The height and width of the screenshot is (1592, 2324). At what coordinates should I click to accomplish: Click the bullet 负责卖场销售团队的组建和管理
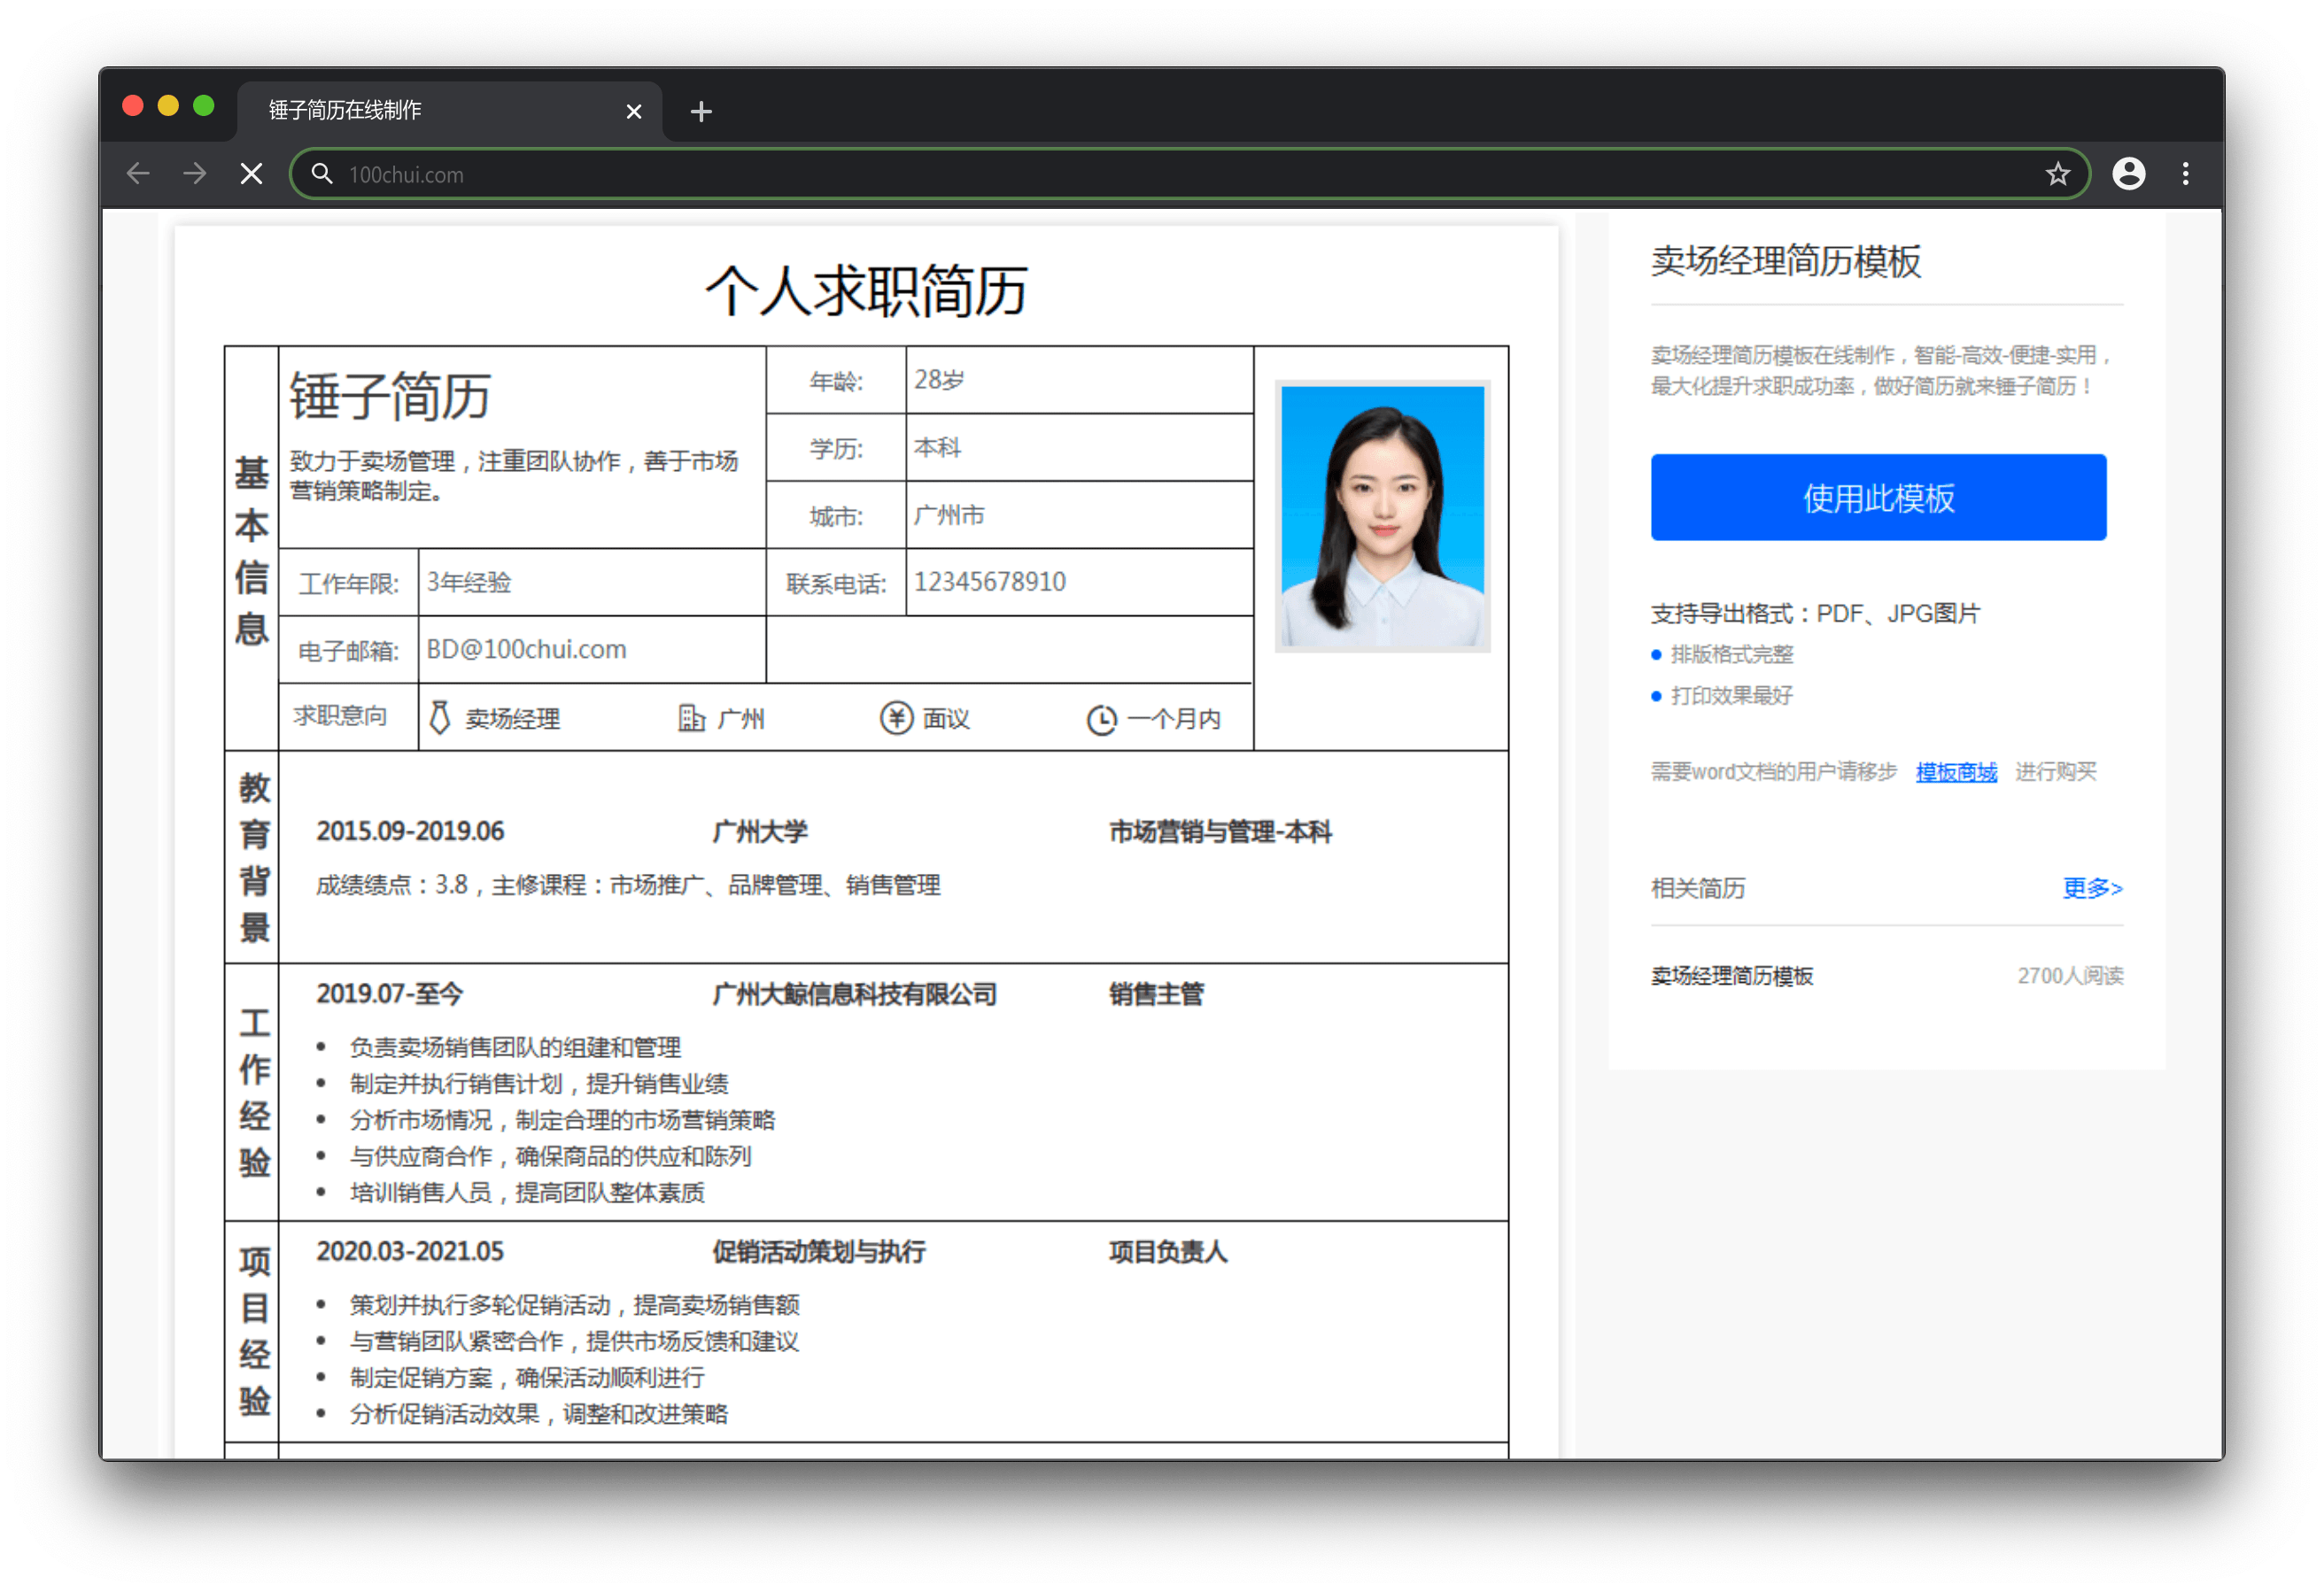[x=515, y=1047]
